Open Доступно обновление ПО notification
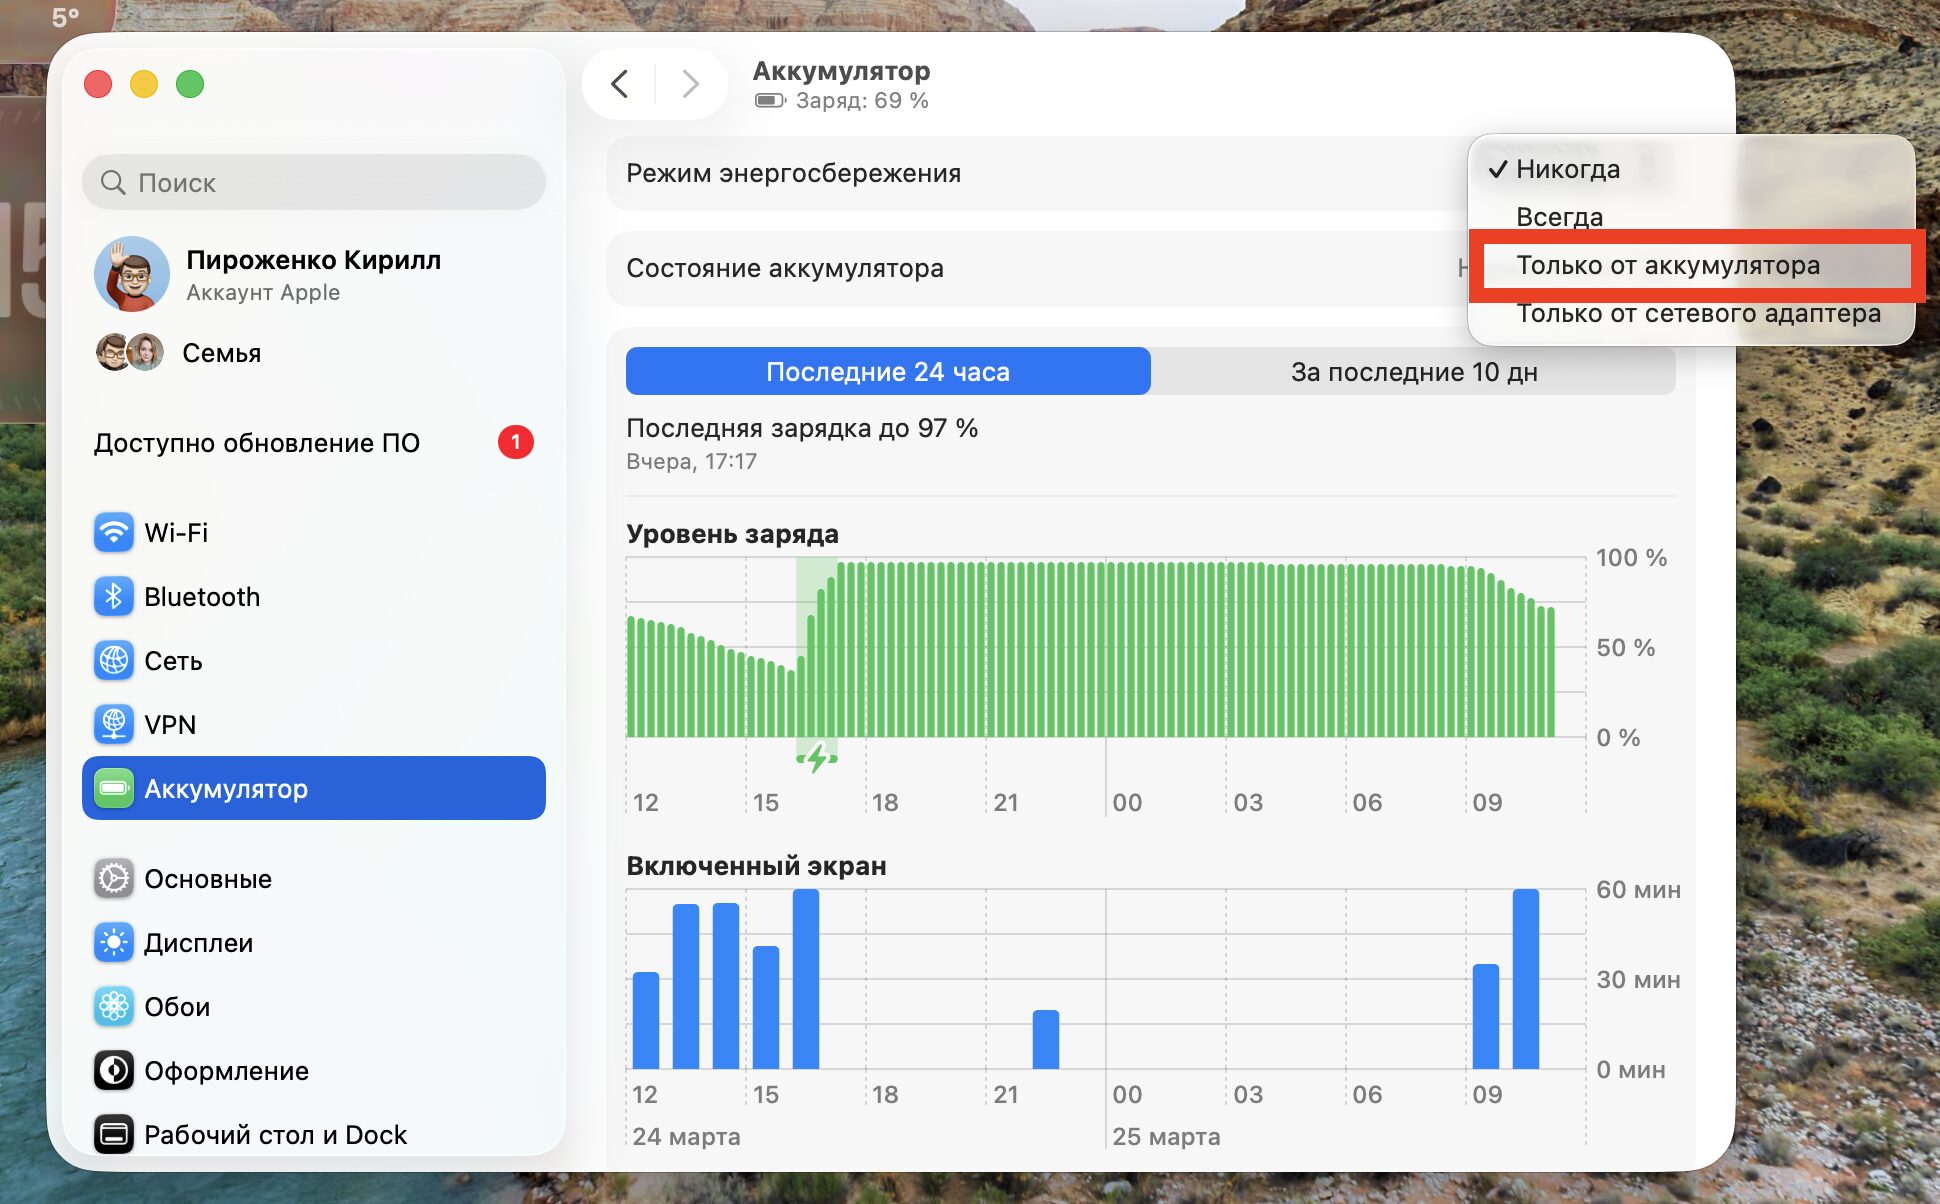The width and height of the screenshot is (1940, 1204). (x=257, y=443)
